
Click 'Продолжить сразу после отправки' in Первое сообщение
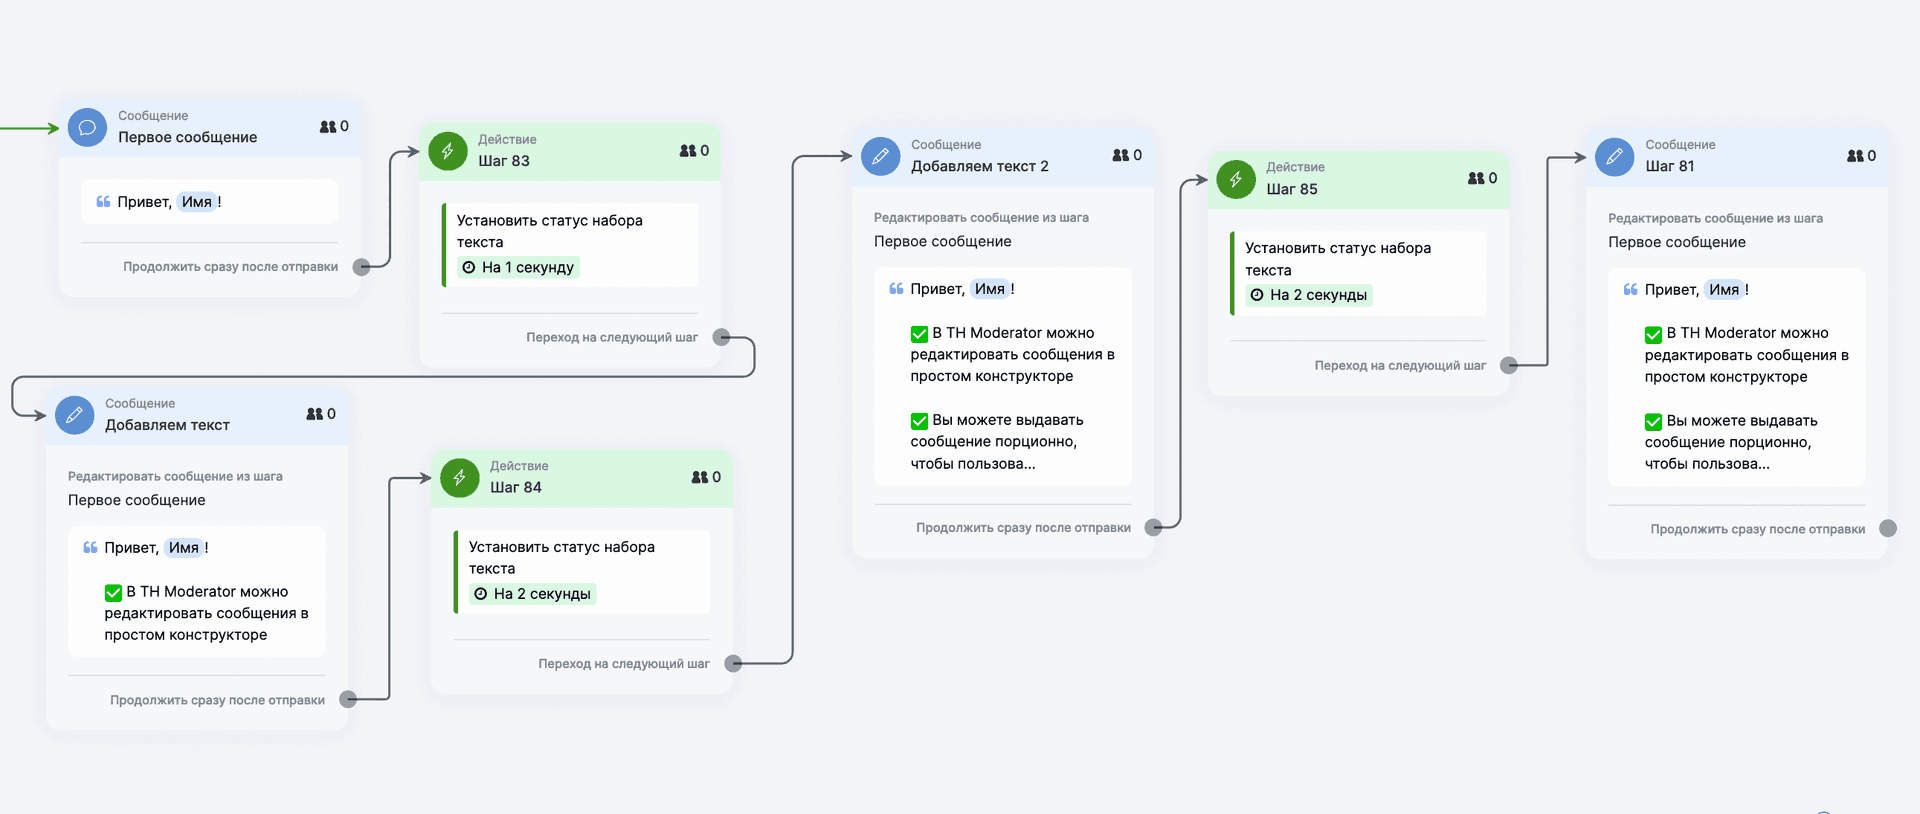(x=230, y=267)
